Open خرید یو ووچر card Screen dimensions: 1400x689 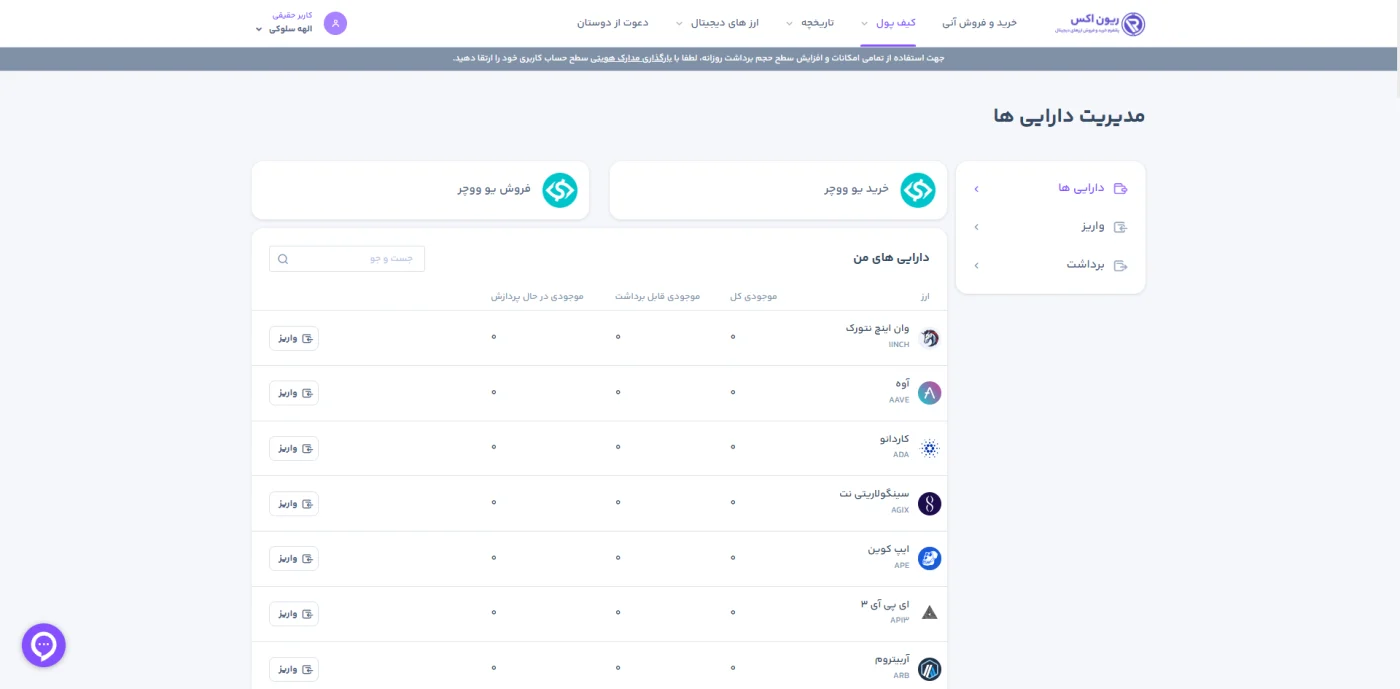pyautogui.click(x=778, y=190)
